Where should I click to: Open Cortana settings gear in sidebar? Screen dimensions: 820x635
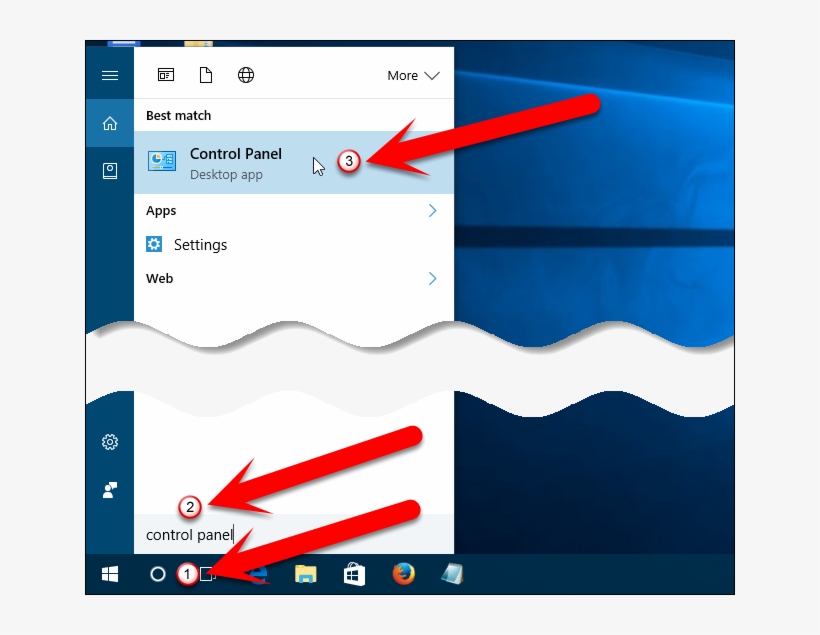click(x=110, y=442)
